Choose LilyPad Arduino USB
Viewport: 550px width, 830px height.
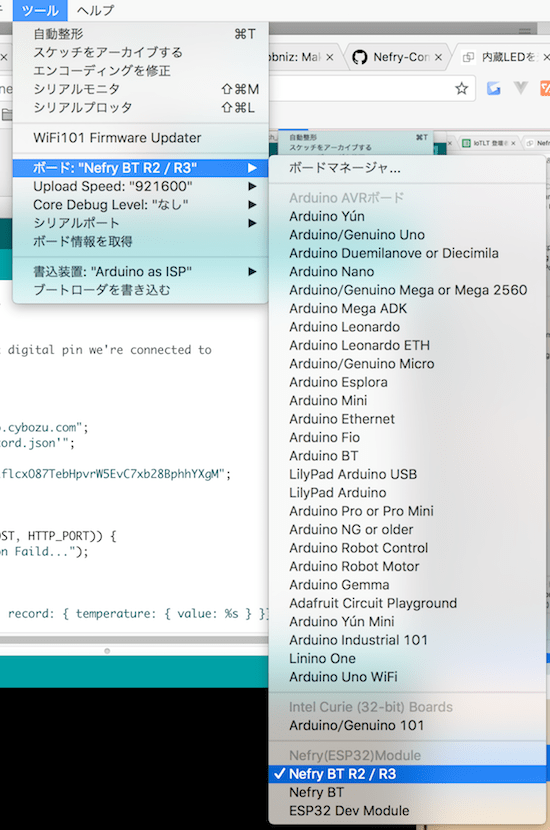pos(407,474)
